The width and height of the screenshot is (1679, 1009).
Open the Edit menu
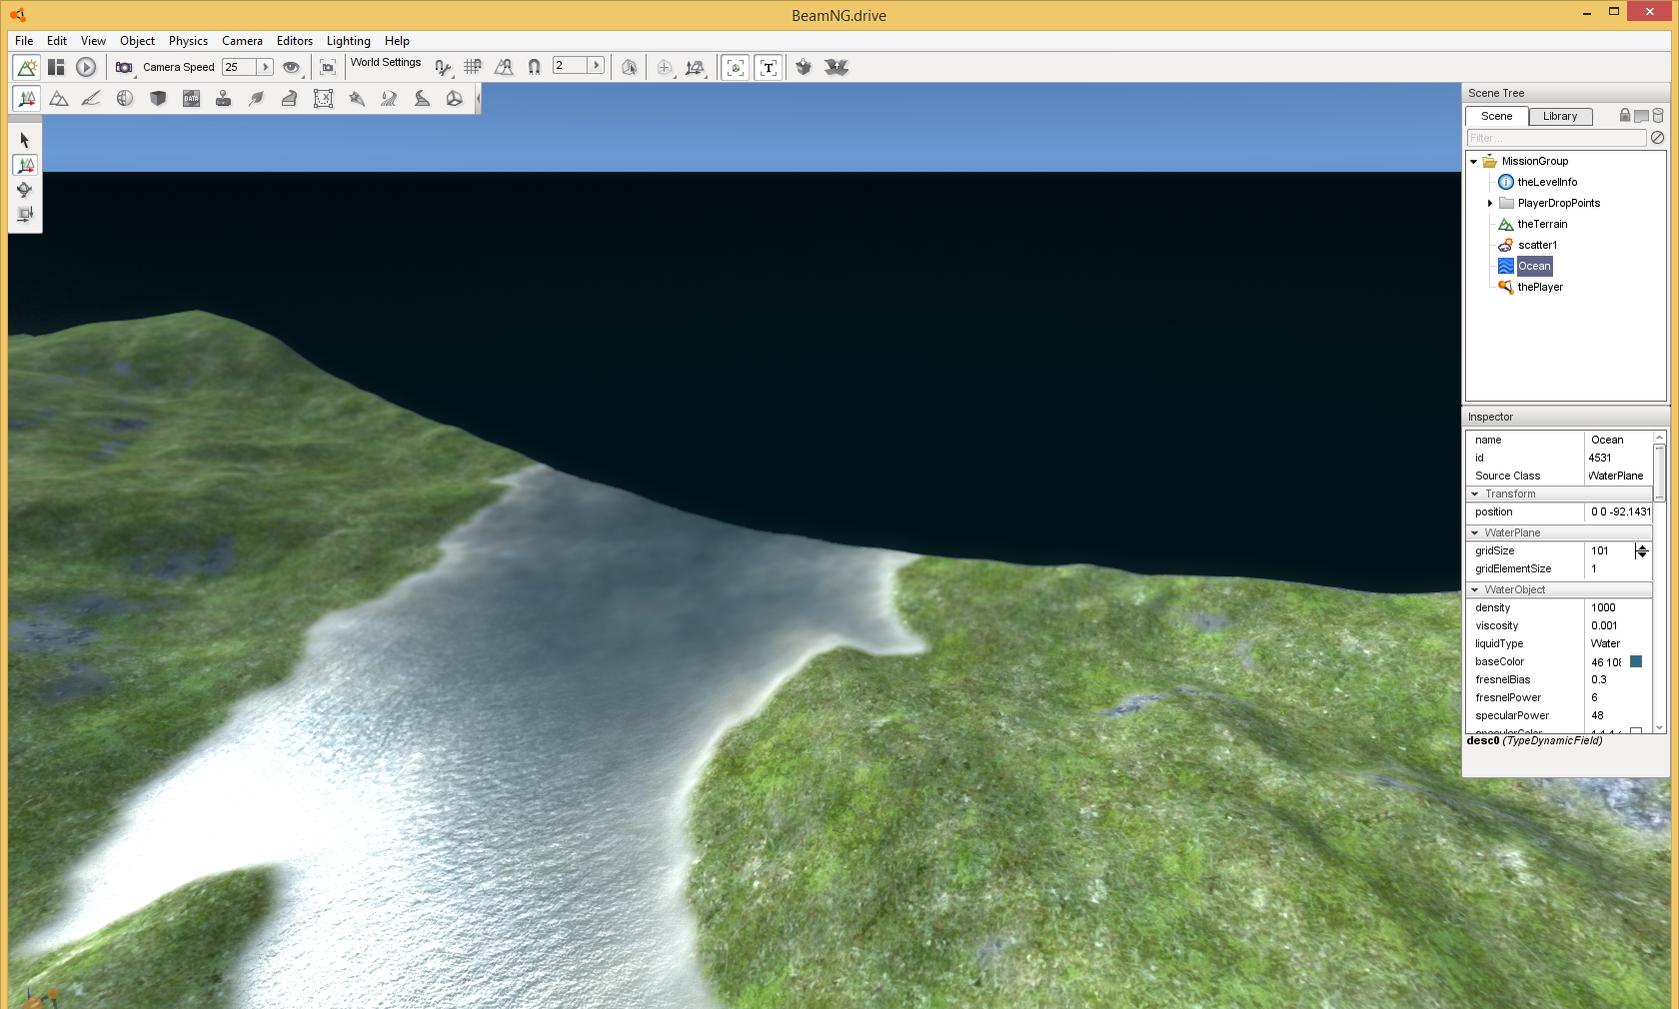point(57,41)
